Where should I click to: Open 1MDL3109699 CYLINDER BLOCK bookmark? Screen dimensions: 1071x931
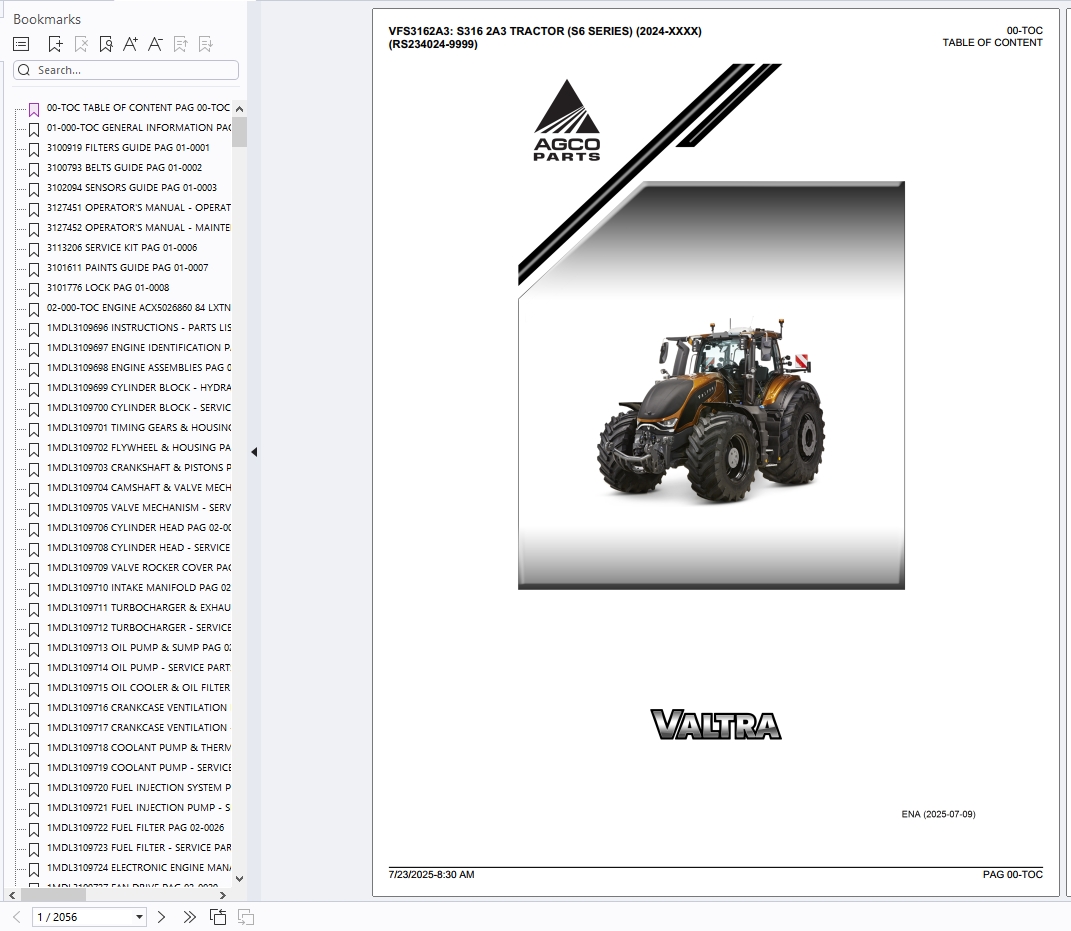pos(139,388)
